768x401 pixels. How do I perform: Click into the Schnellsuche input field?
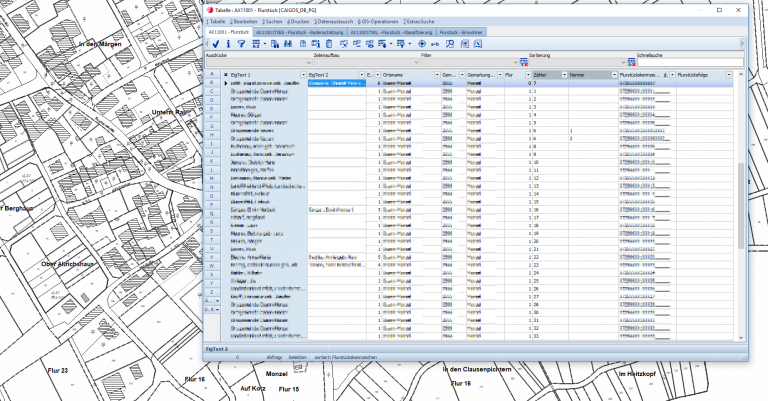(x=690, y=63)
